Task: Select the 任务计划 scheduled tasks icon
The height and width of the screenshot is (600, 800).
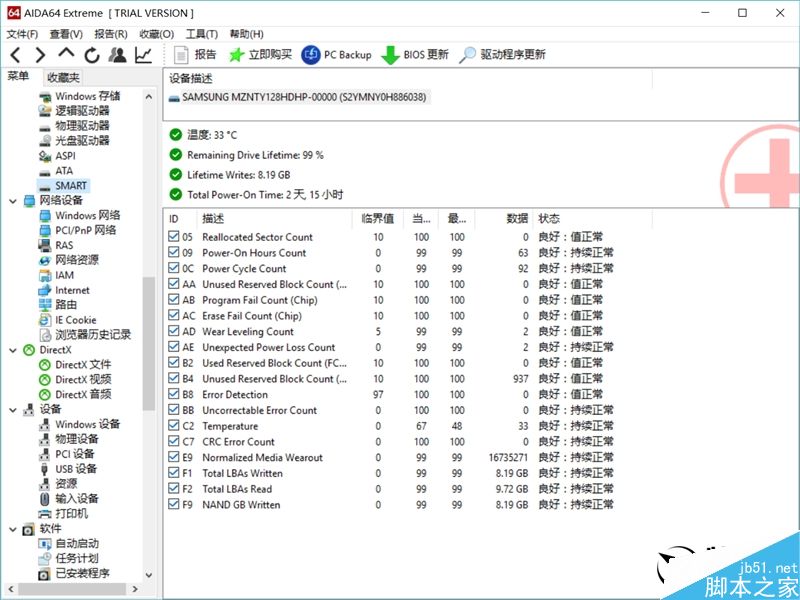Action: pyautogui.click(x=45, y=558)
